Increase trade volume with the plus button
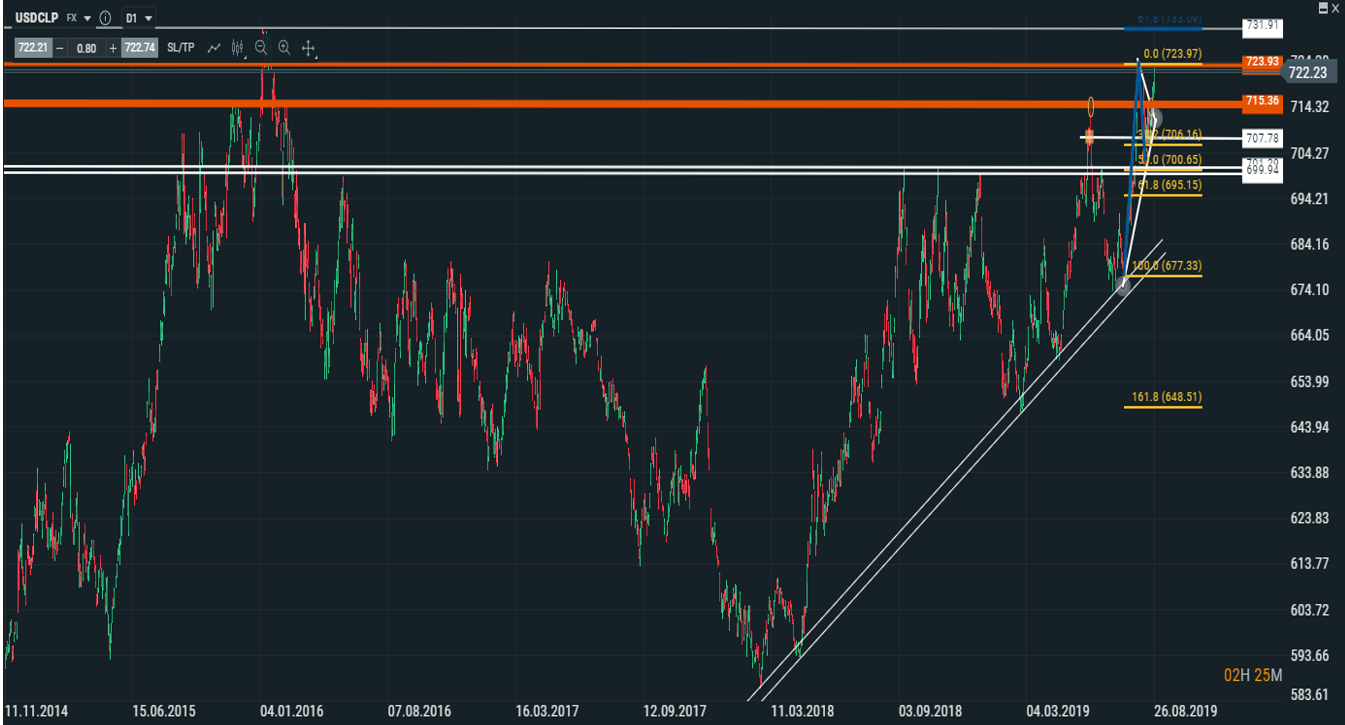 pyautogui.click(x=113, y=47)
